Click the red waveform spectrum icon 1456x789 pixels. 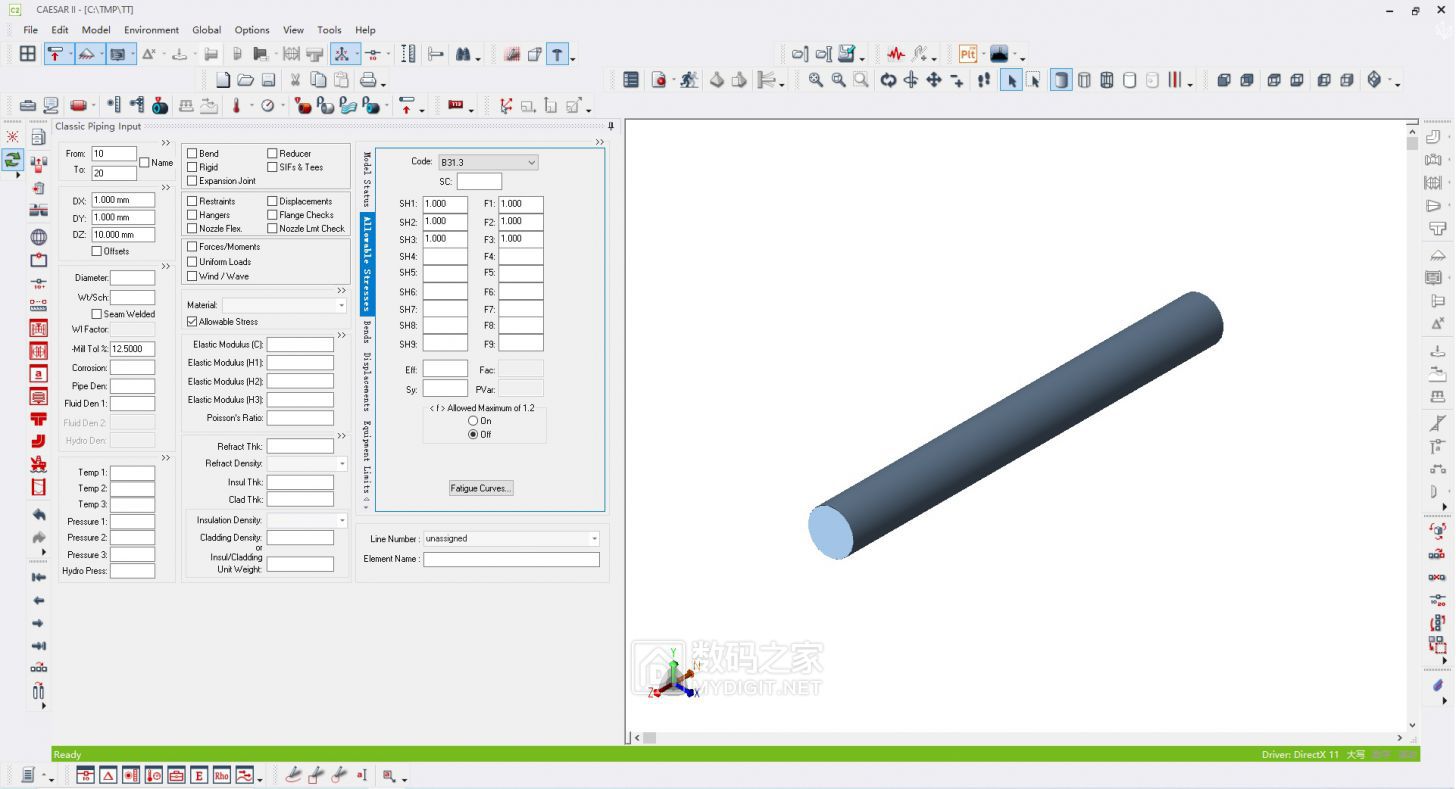[x=895, y=54]
